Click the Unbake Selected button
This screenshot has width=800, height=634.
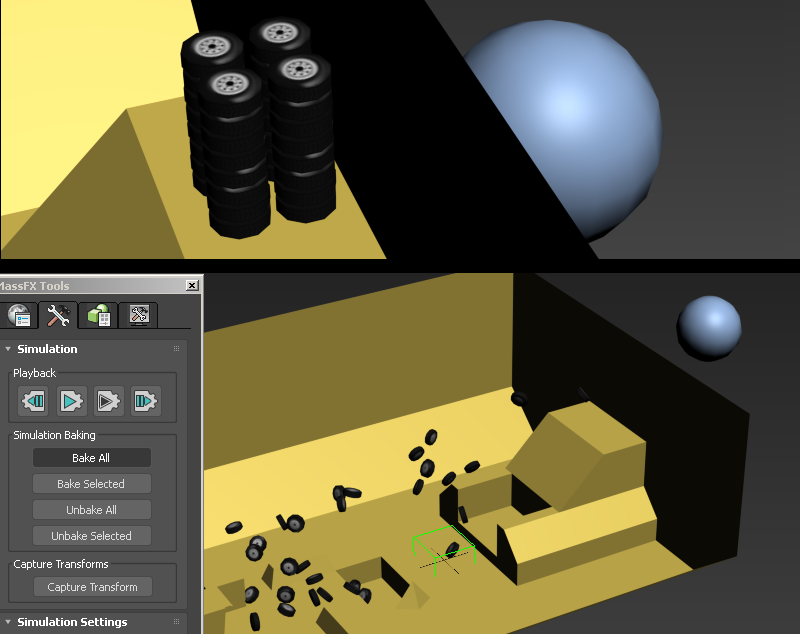pyautogui.click(x=92, y=536)
